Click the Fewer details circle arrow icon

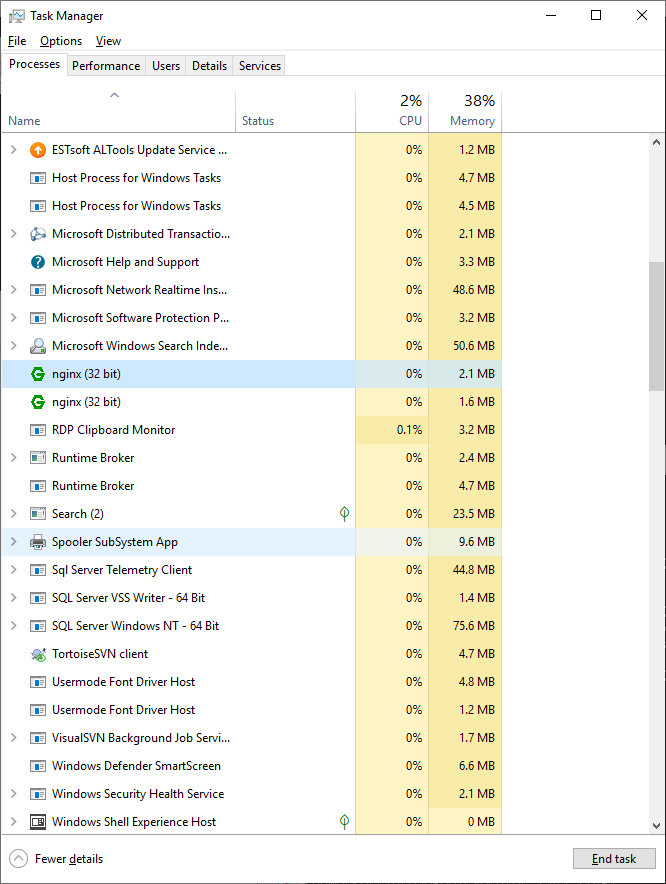[18, 859]
